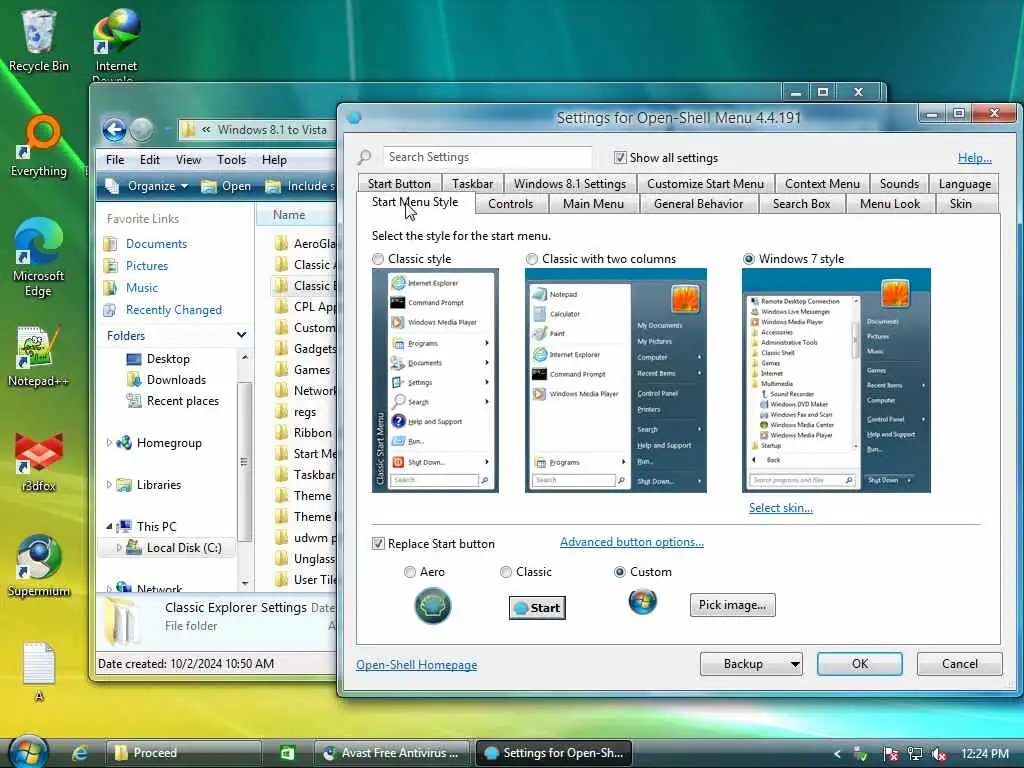Open the Microsoft Edge desktop icon
The height and width of the screenshot is (768, 1024).
(39, 258)
